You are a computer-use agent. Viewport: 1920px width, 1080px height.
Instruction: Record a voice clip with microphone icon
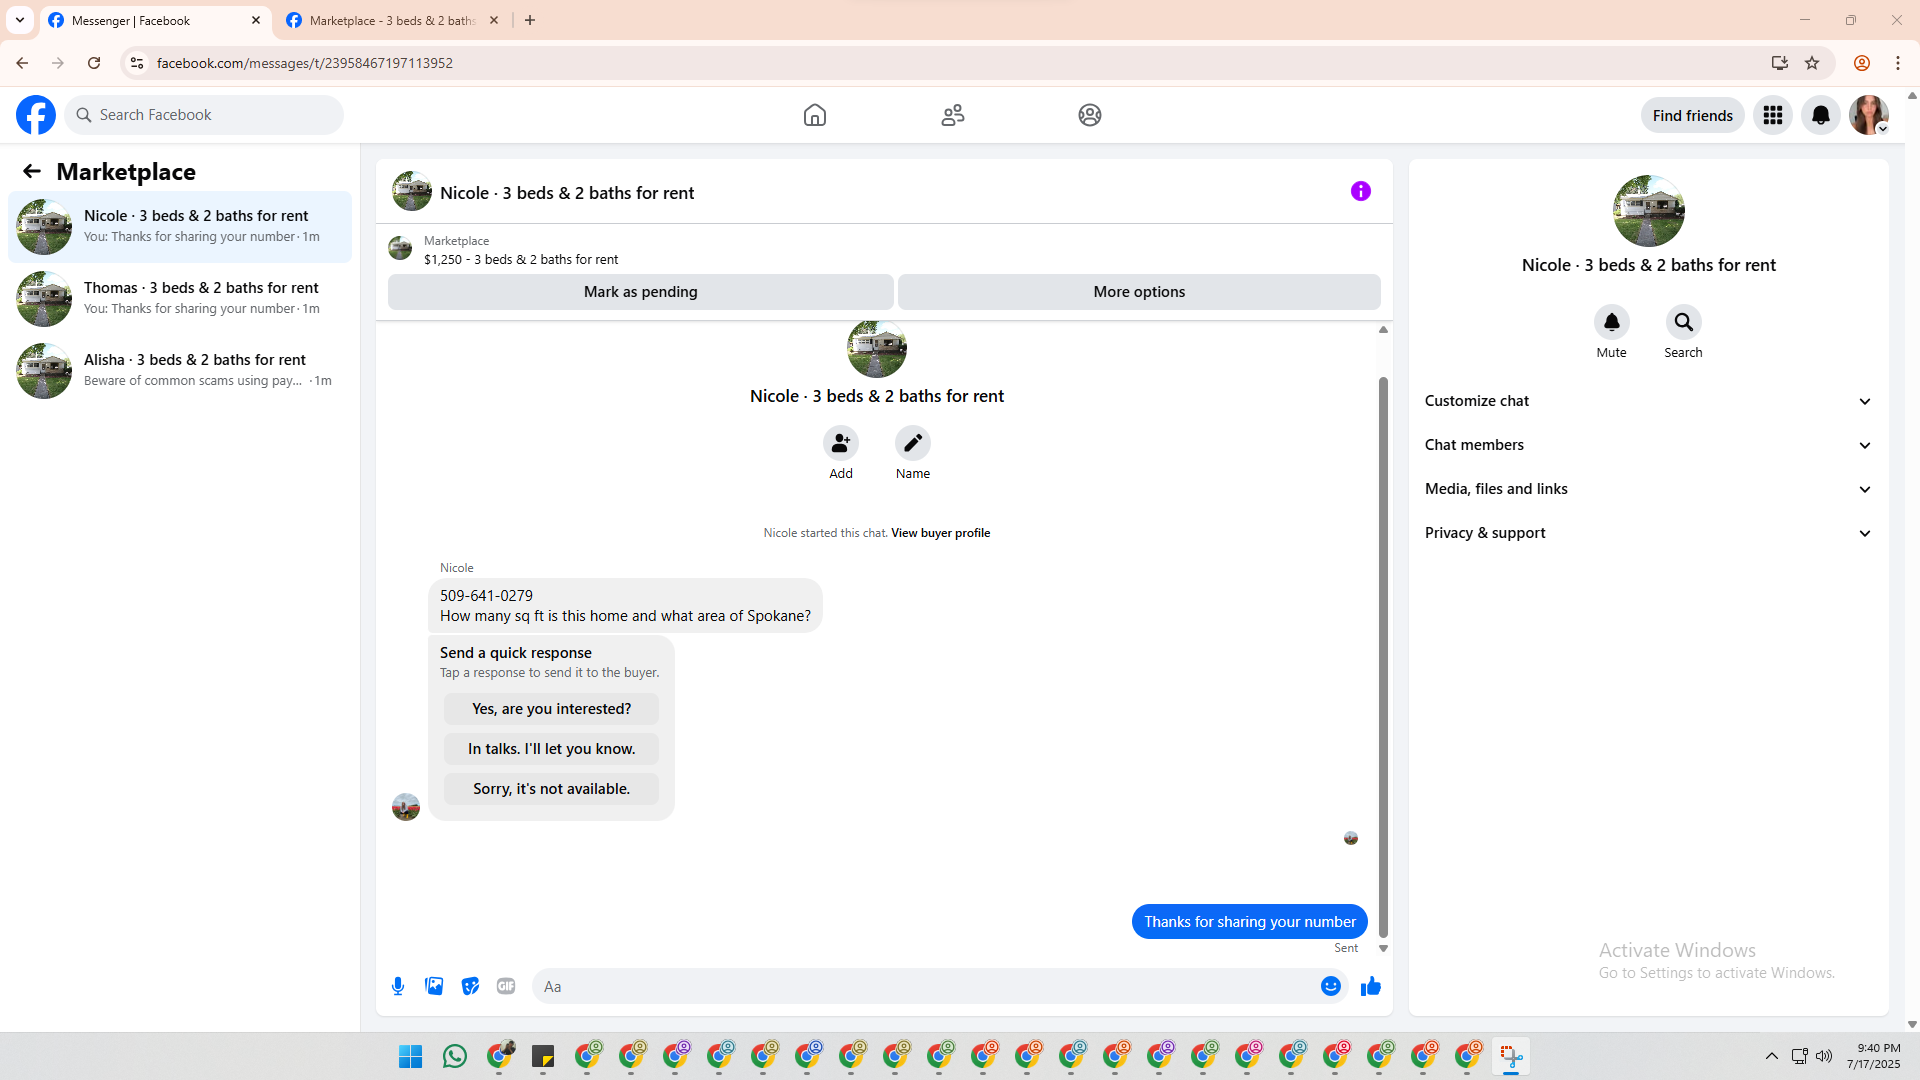[398, 987]
